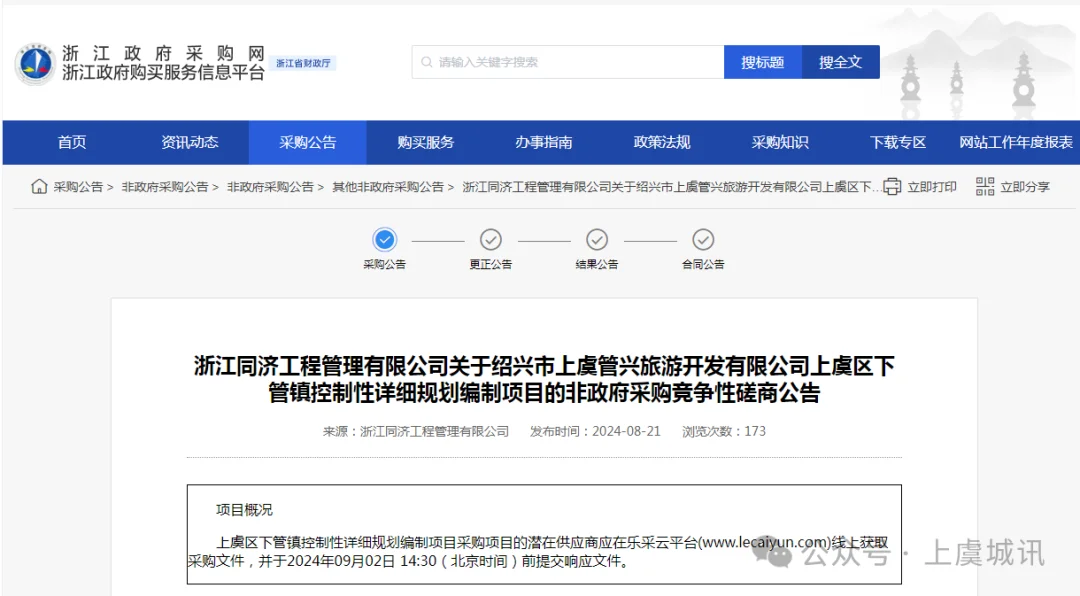Click the QR code icon next to 立即分享

point(985,186)
